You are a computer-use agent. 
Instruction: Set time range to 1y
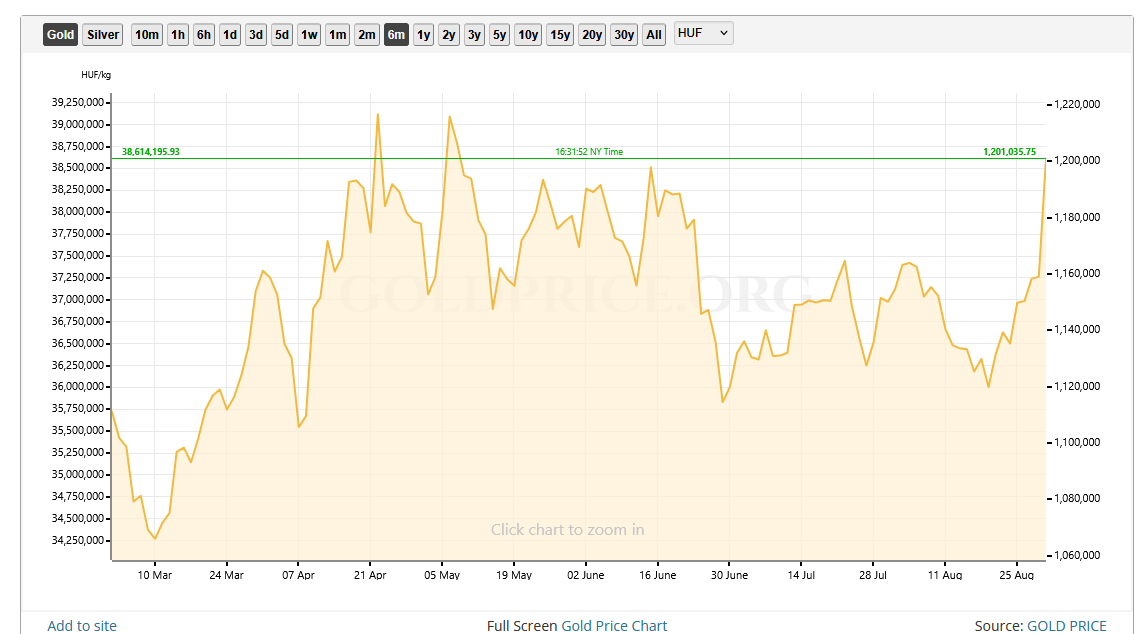pyautogui.click(x=423, y=34)
